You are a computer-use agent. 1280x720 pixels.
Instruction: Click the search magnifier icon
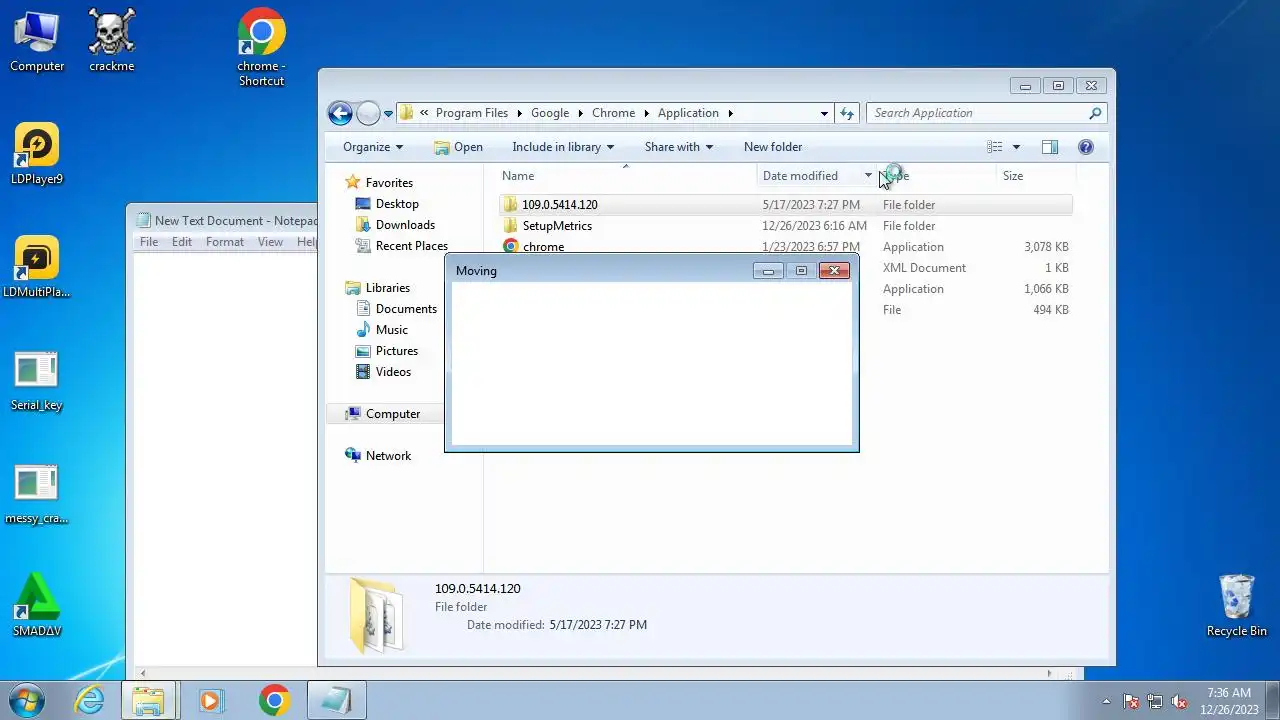pos(1095,113)
